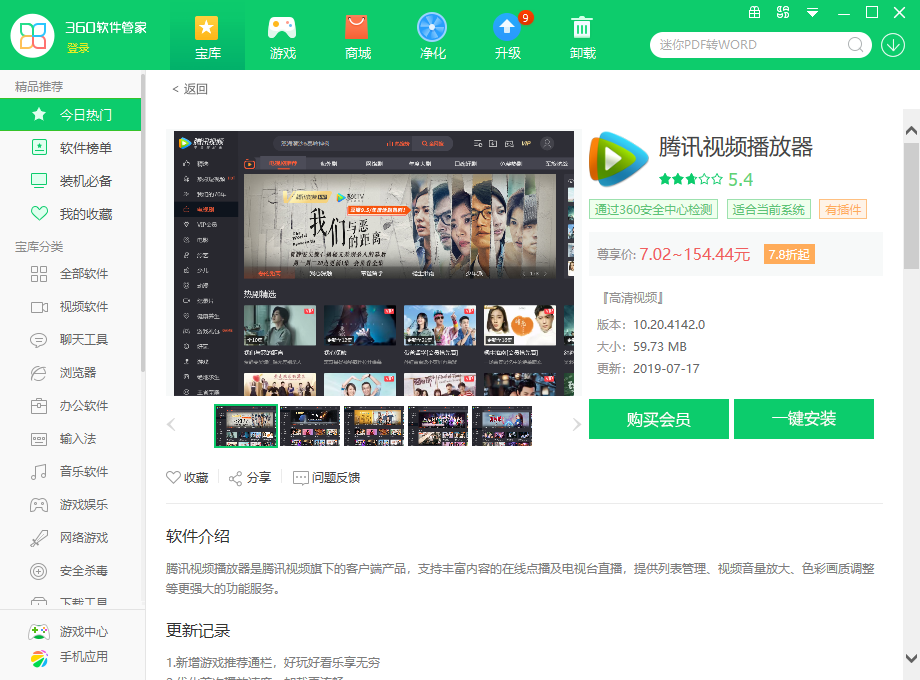Click the 输入法 keyboard icon
This screenshot has width=920, height=680.
click(39, 439)
